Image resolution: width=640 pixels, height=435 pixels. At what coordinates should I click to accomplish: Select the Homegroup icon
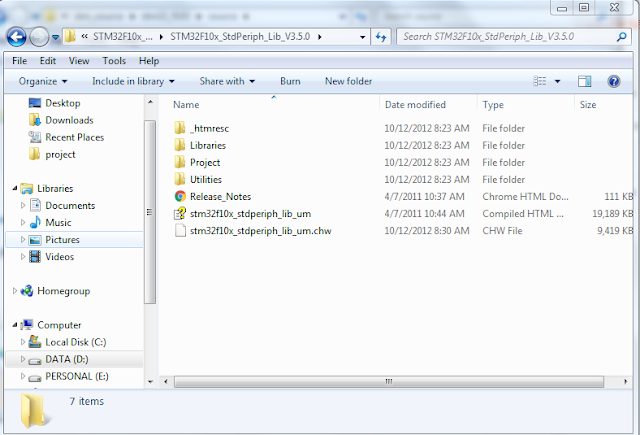coord(27,291)
